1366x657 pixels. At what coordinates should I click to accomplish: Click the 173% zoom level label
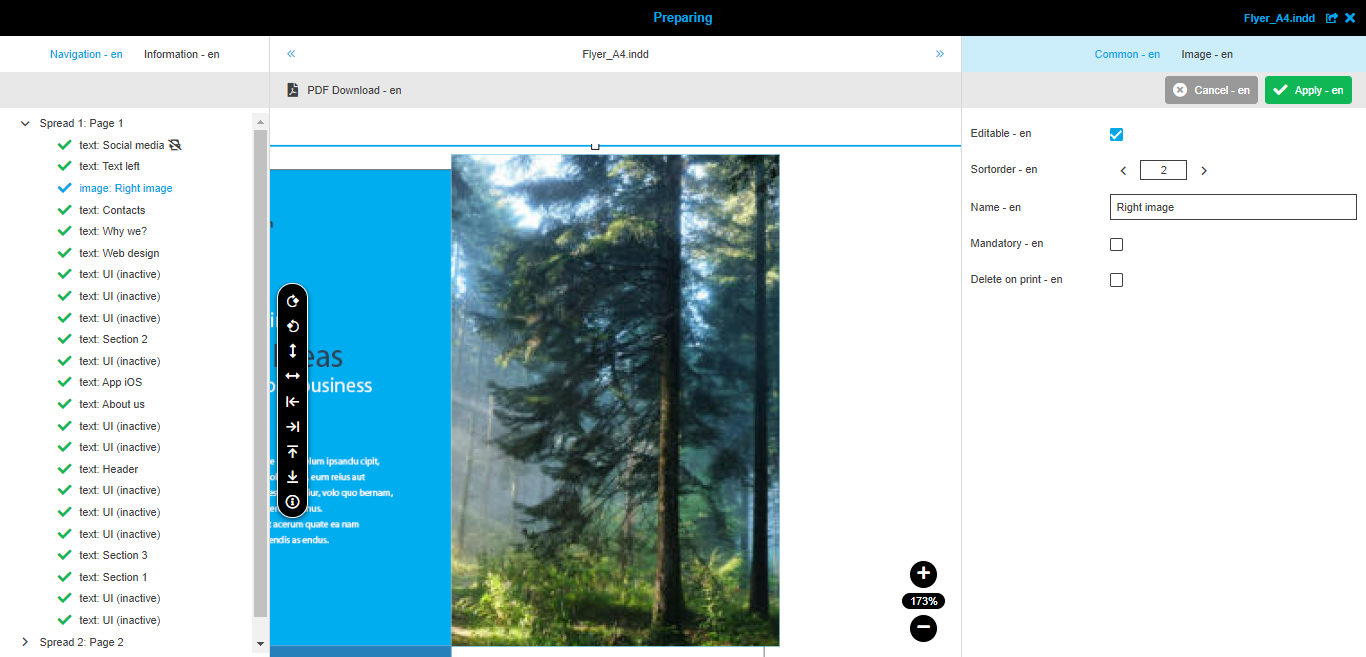tap(923, 601)
